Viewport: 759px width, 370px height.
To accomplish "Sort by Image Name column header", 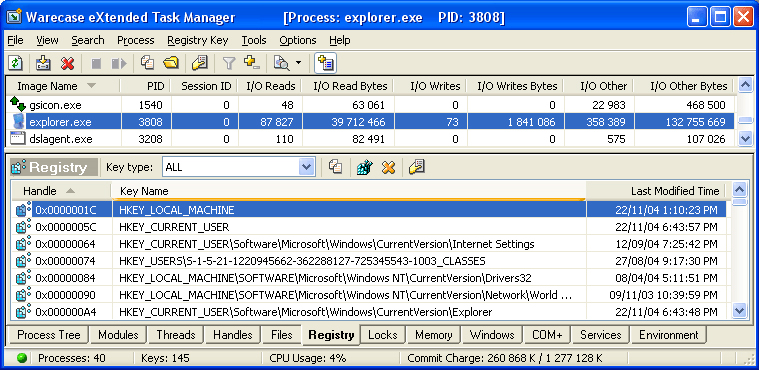I will (x=63, y=86).
